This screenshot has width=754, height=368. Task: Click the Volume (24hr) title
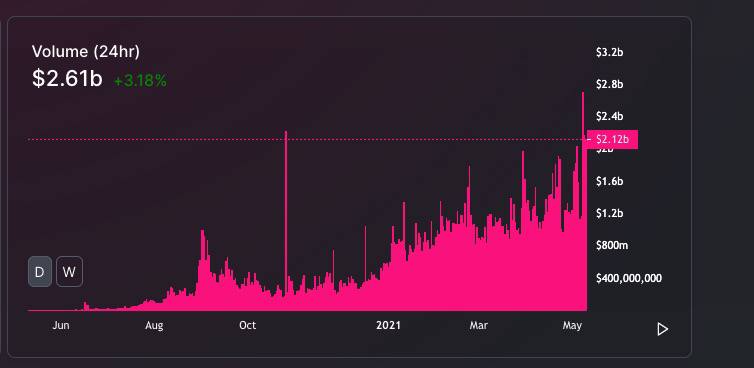(x=86, y=51)
